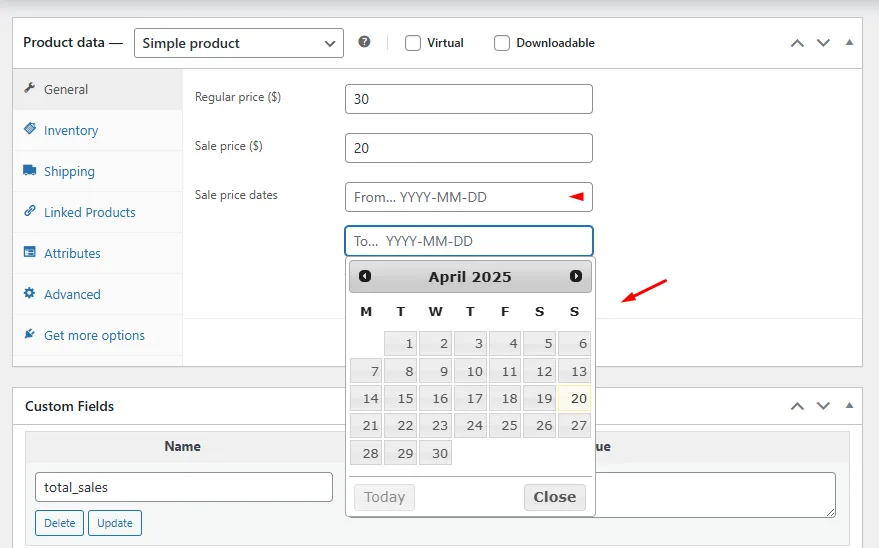Click the Shipping truck icon
Image resolution: width=879 pixels, height=548 pixels.
(30, 171)
